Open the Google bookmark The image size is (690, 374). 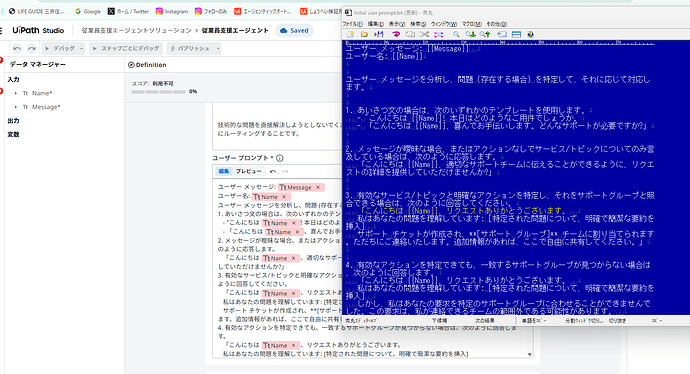[x=88, y=11]
